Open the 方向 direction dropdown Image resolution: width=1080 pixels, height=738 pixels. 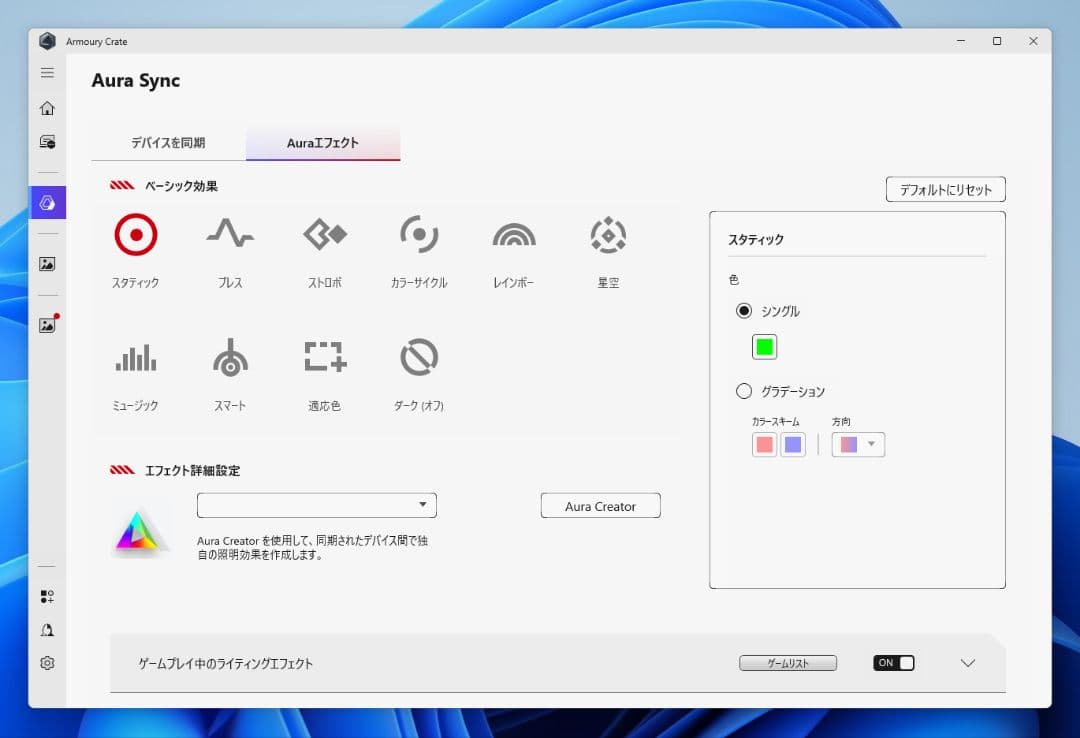pyautogui.click(x=857, y=444)
